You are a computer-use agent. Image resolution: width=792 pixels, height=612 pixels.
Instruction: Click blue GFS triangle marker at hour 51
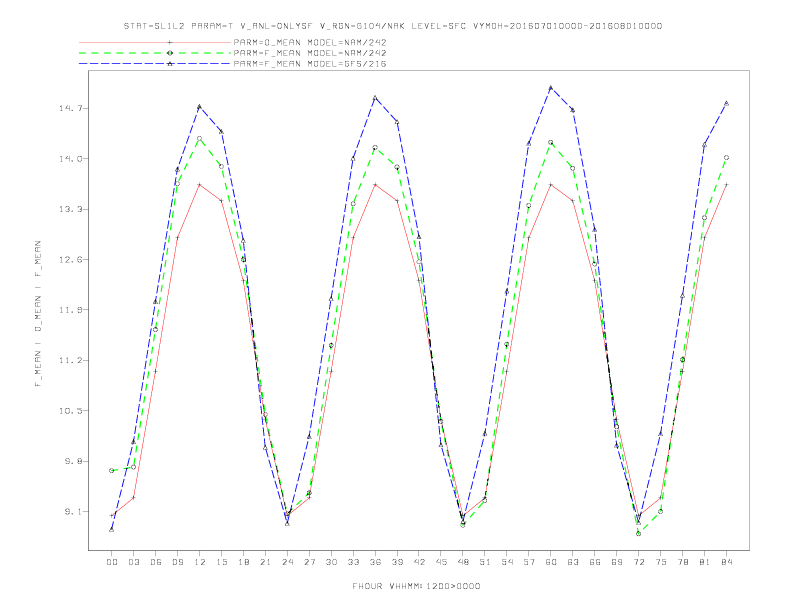[484, 433]
